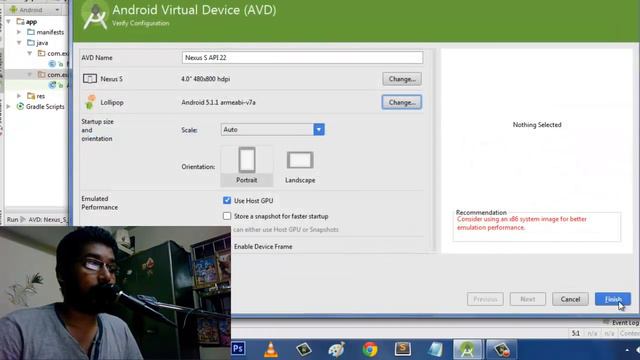Select the Gradle Scripts icon in project tree
This screenshot has height=360, width=640.
point(20,107)
